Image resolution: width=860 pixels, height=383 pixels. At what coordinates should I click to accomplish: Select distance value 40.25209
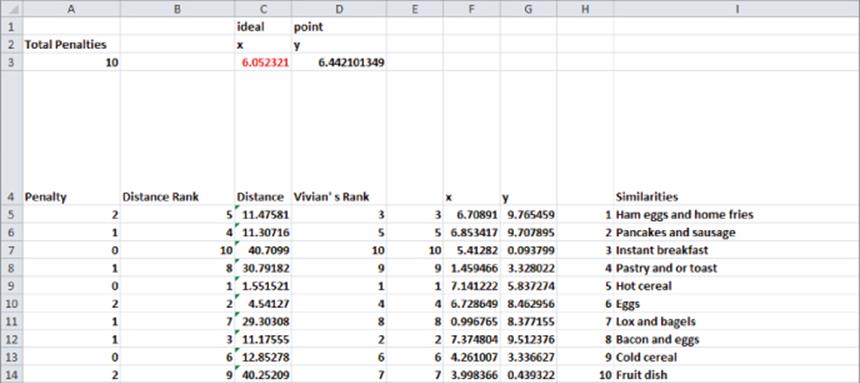pyautogui.click(x=263, y=375)
